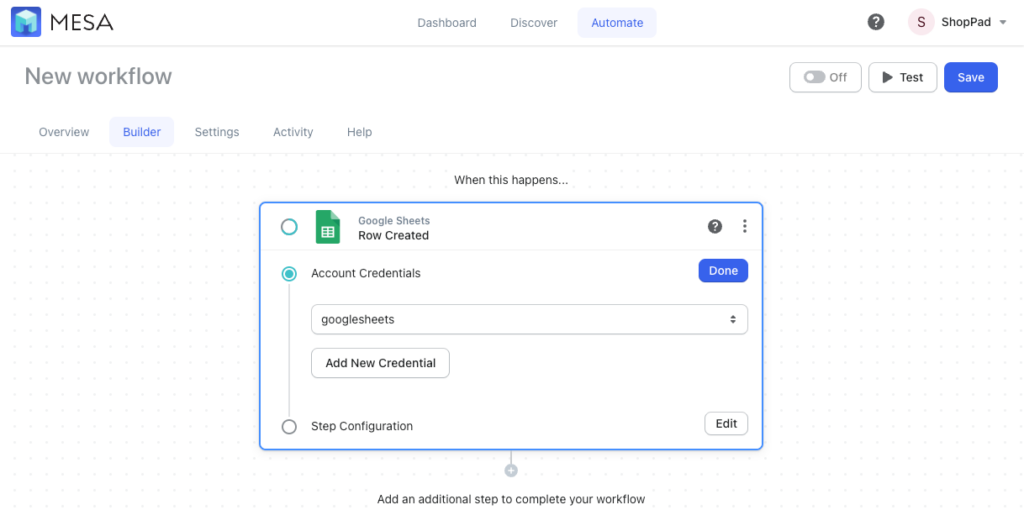Click the Done button for credentials
1024x510 pixels.
pyautogui.click(x=724, y=271)
